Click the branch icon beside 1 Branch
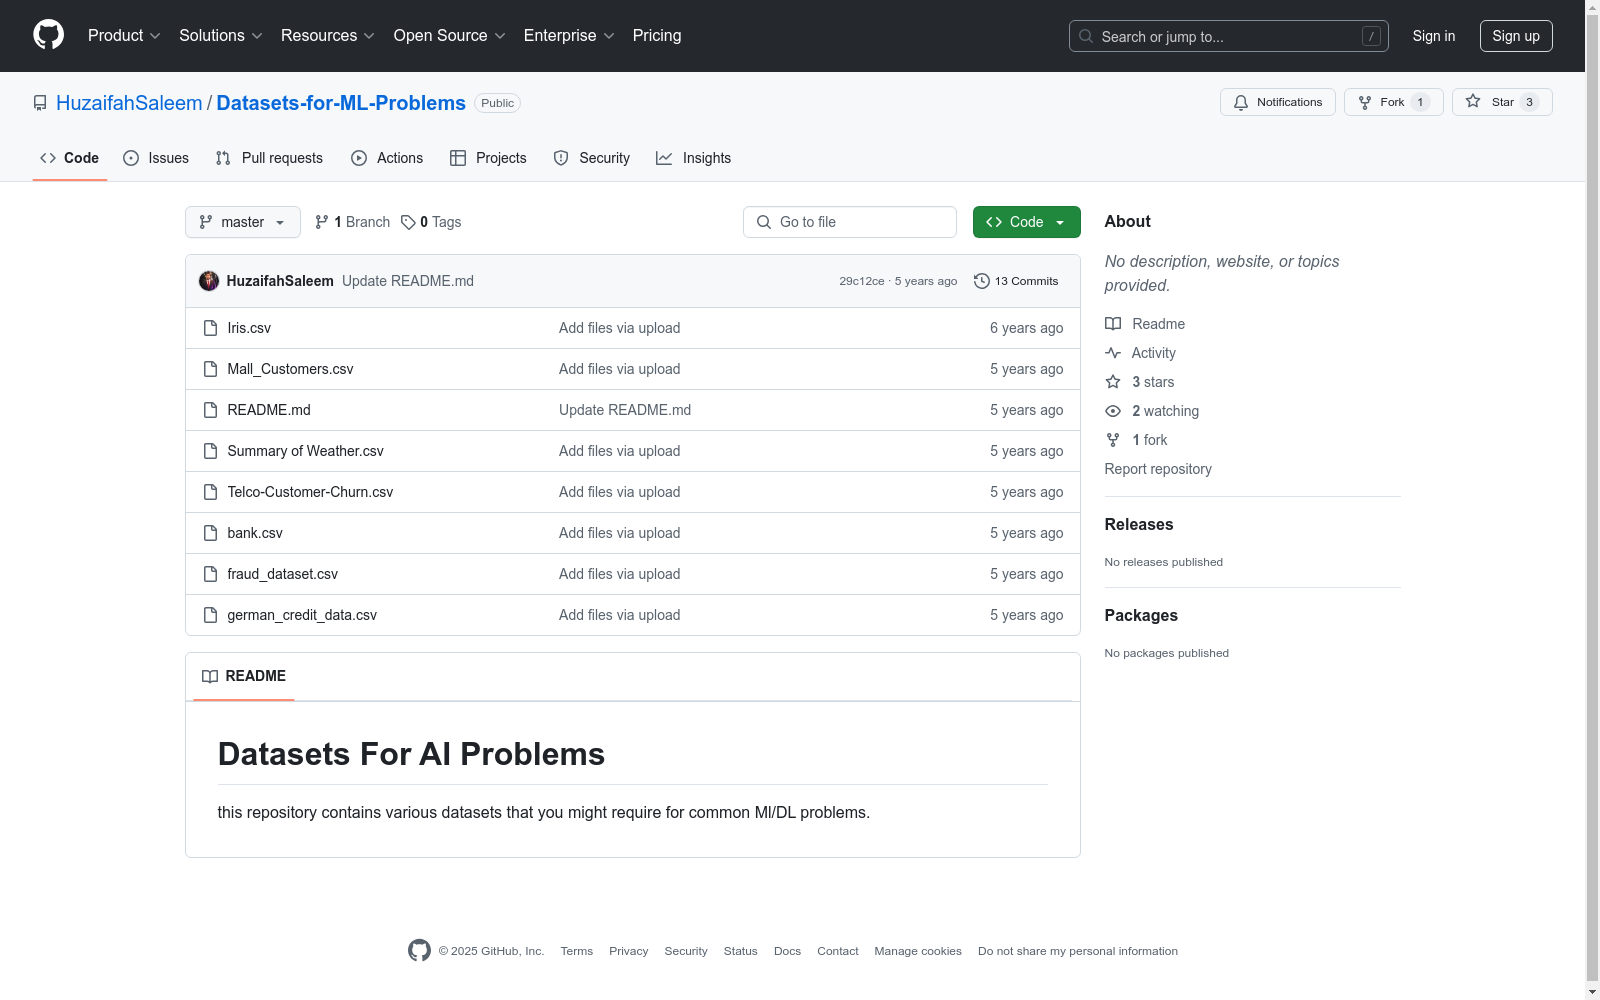The image size is (1600, 1000). (322, 222)
